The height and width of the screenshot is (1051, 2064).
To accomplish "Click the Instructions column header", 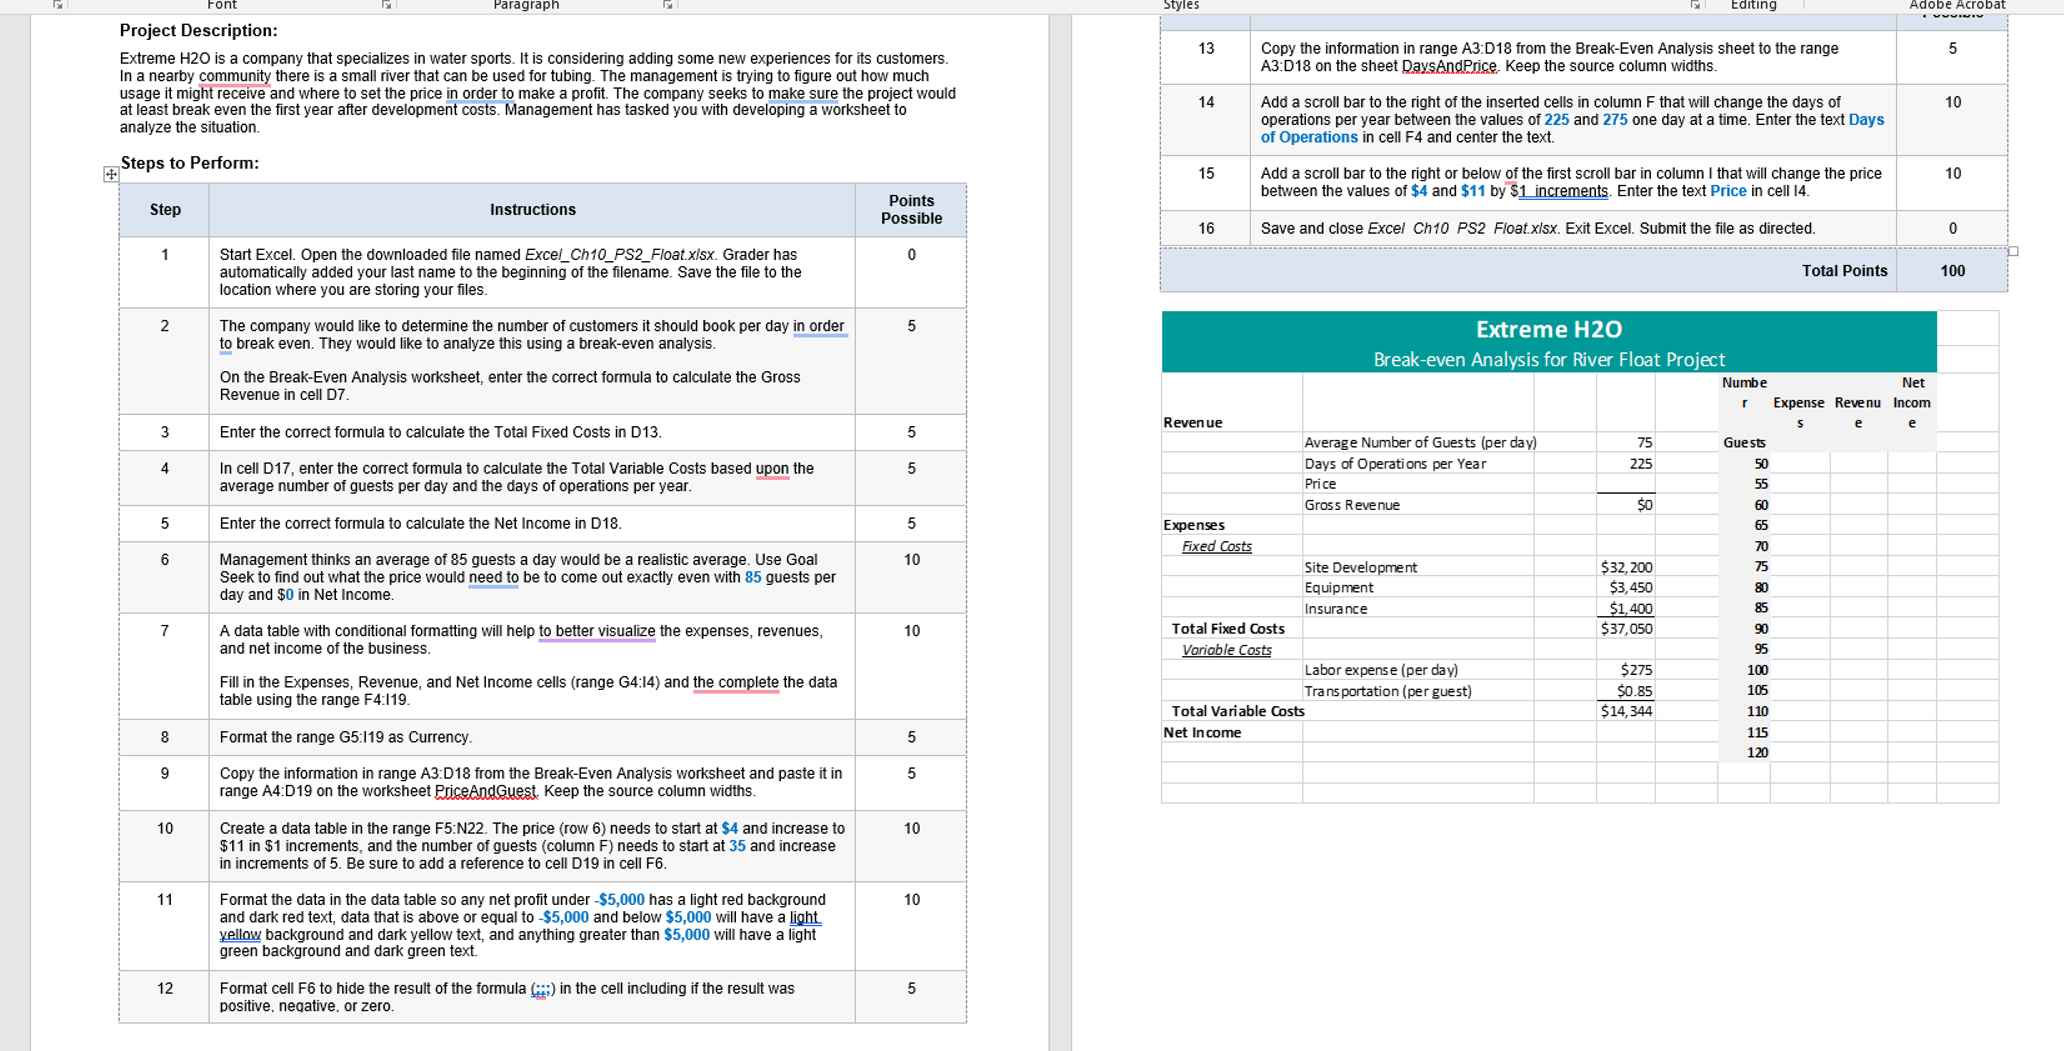I will [x=533, y=210].
